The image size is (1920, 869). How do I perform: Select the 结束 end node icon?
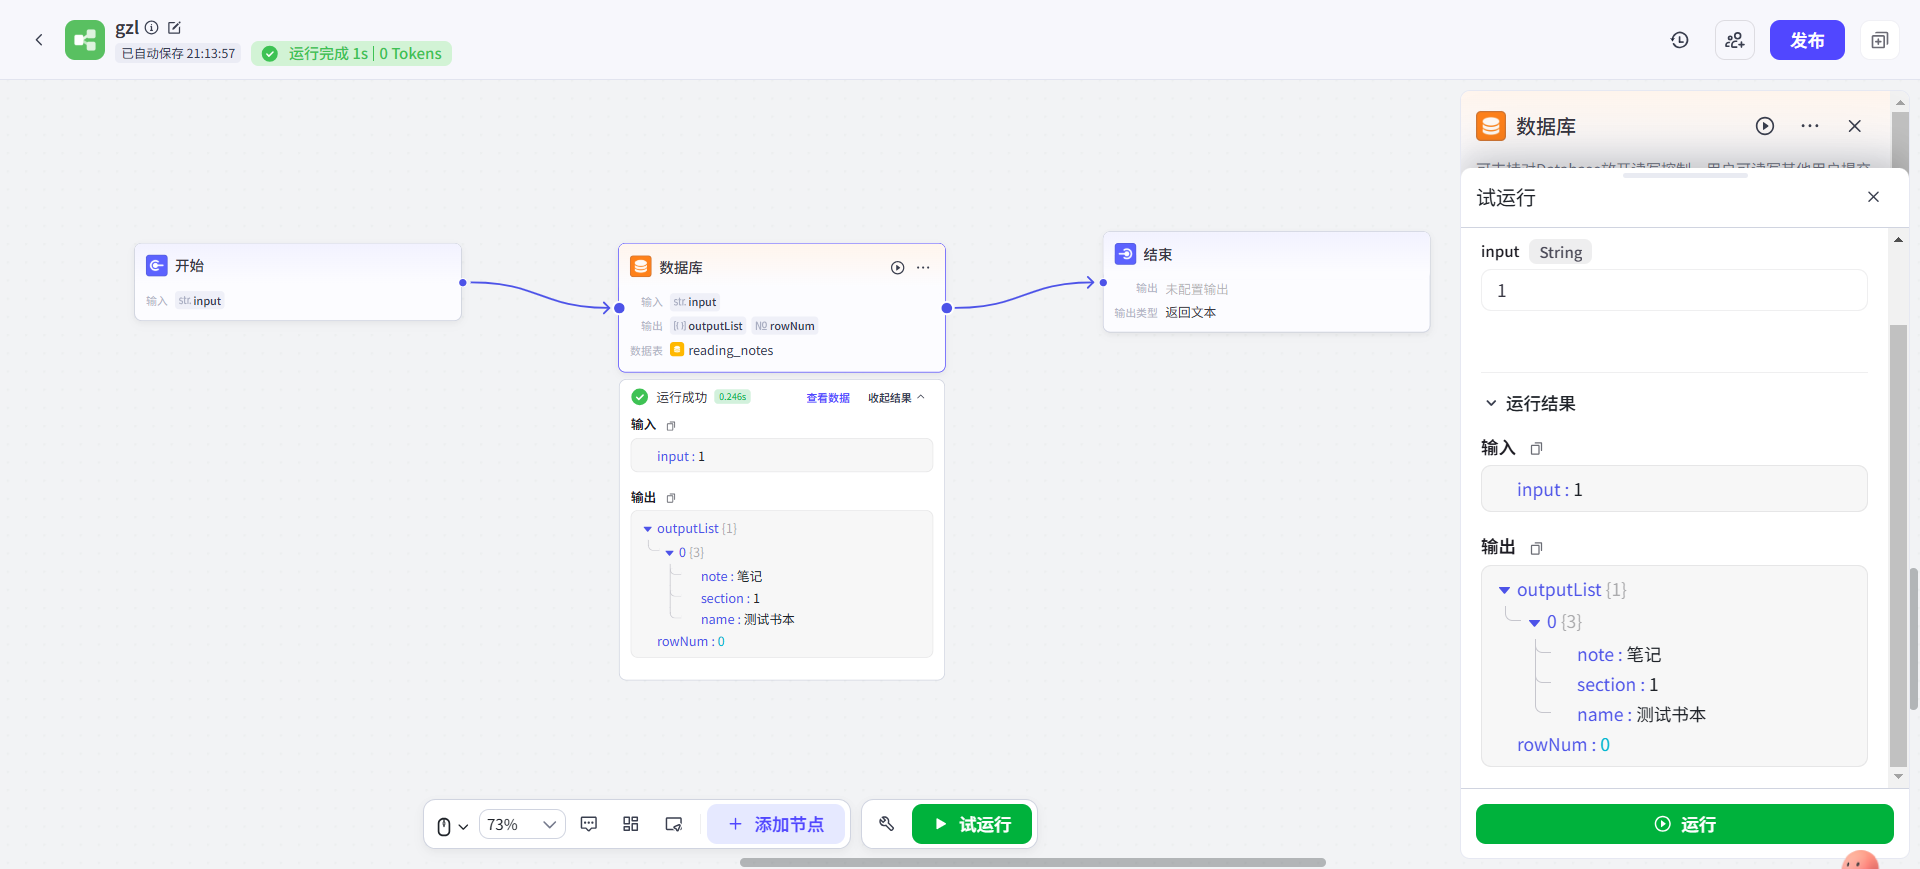click(x=1126, y=254)
